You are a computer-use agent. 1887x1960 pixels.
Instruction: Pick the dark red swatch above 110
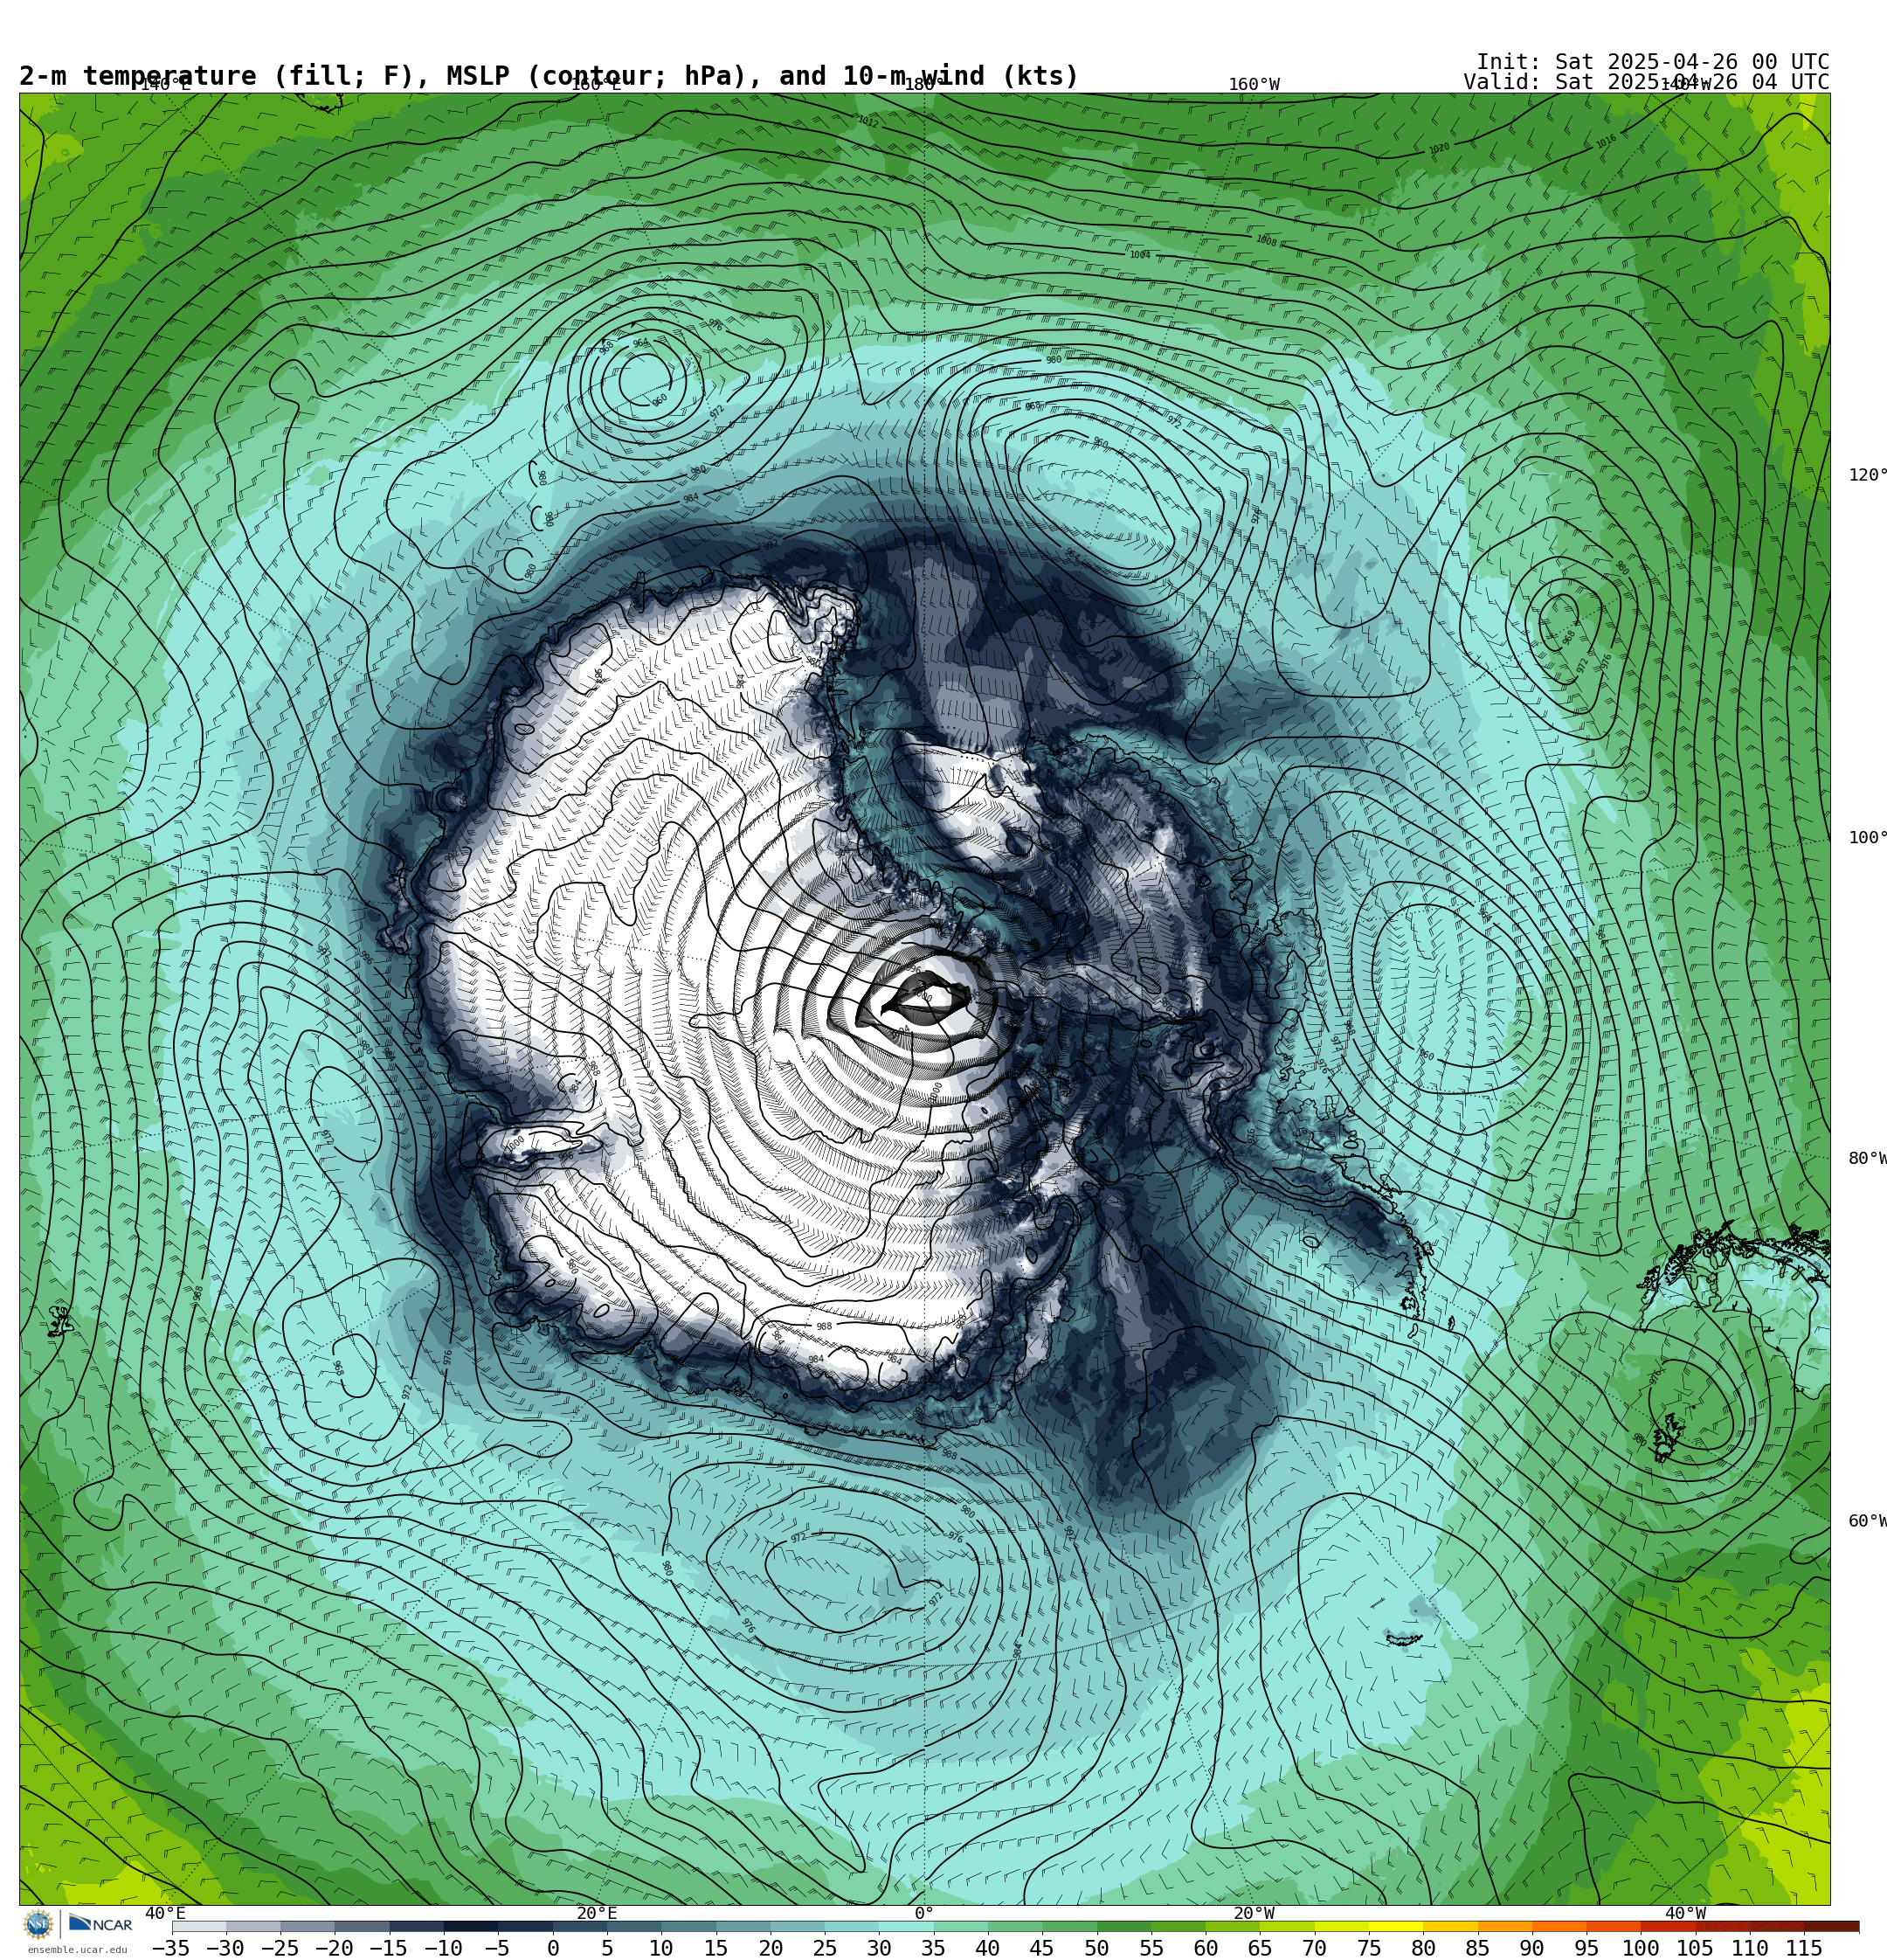point(1777,1926)
